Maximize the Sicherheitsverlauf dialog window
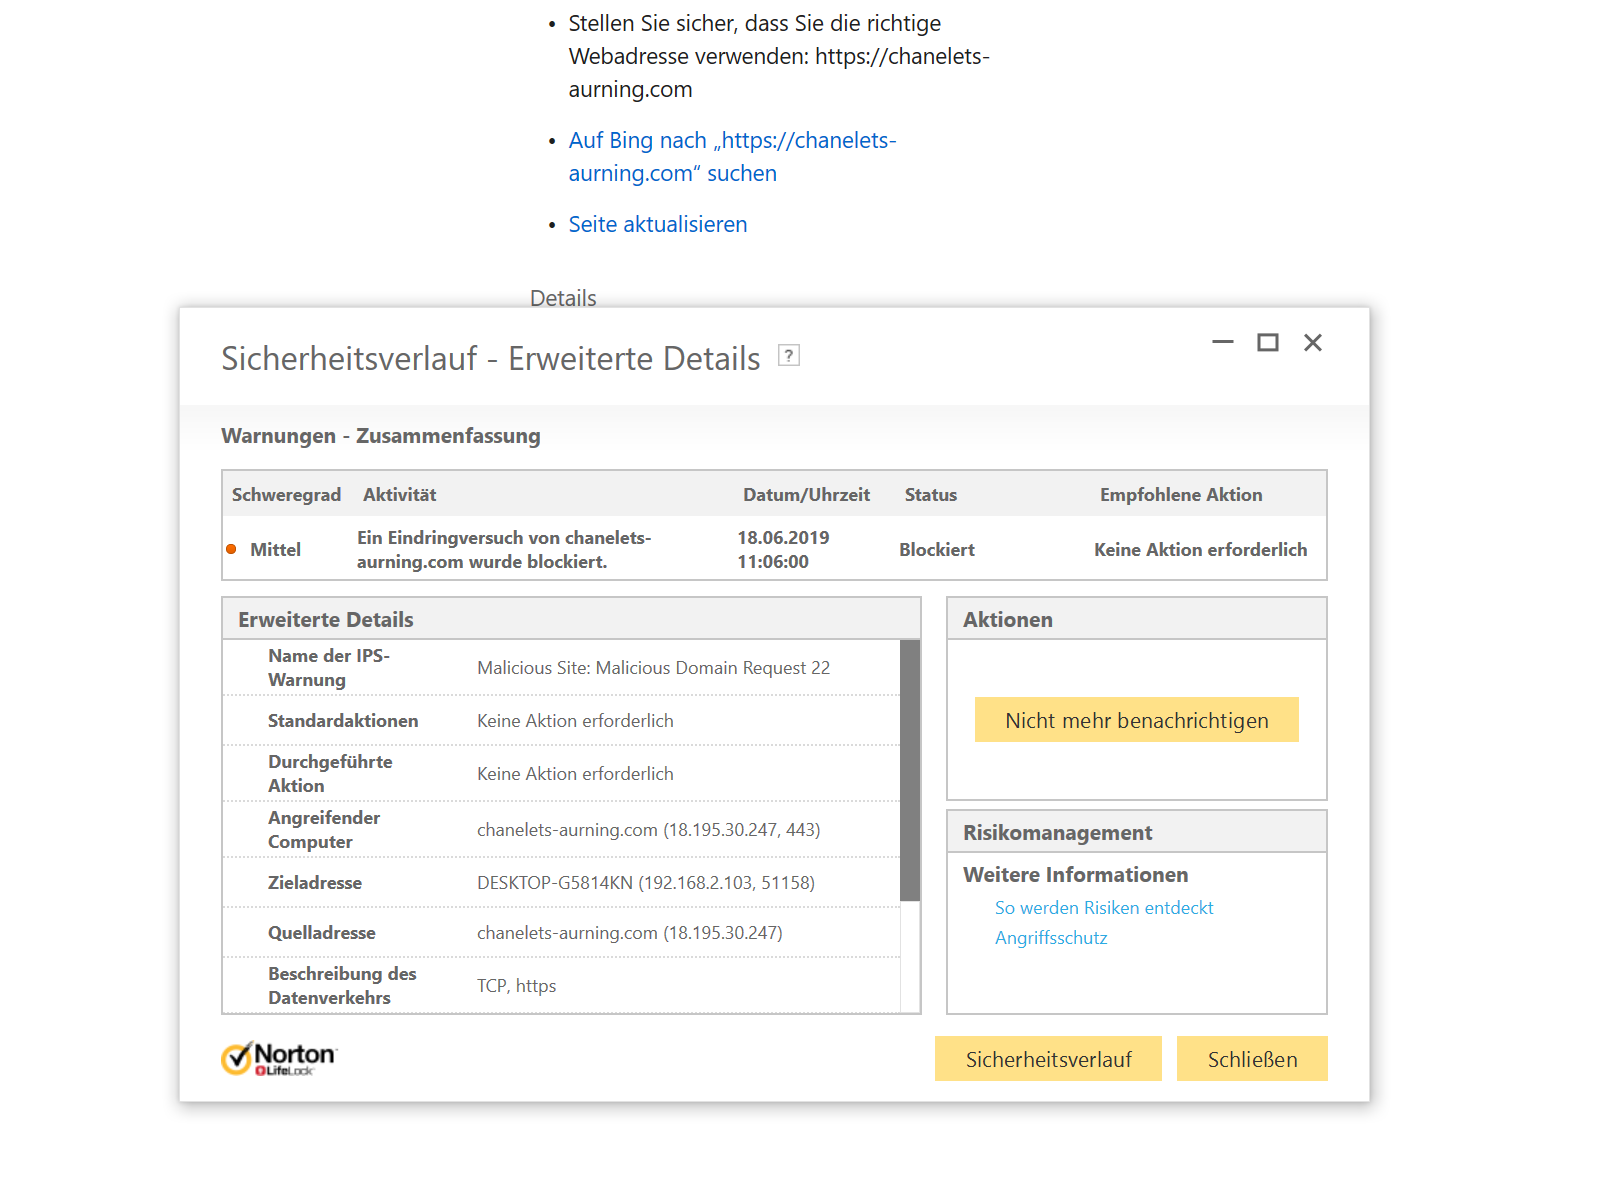The image size is (1609, 1194). coord(1268,342)
